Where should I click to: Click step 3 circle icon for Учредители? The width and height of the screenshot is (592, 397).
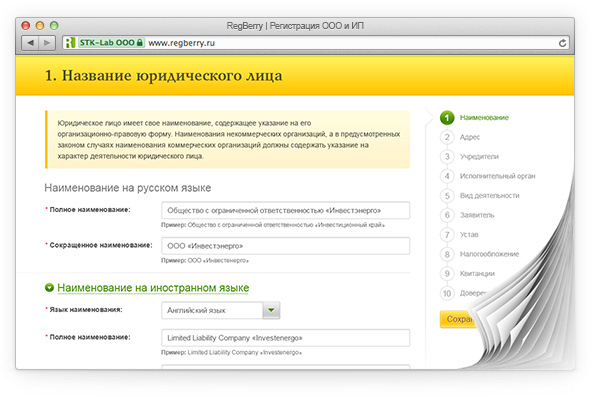[447, 157]
